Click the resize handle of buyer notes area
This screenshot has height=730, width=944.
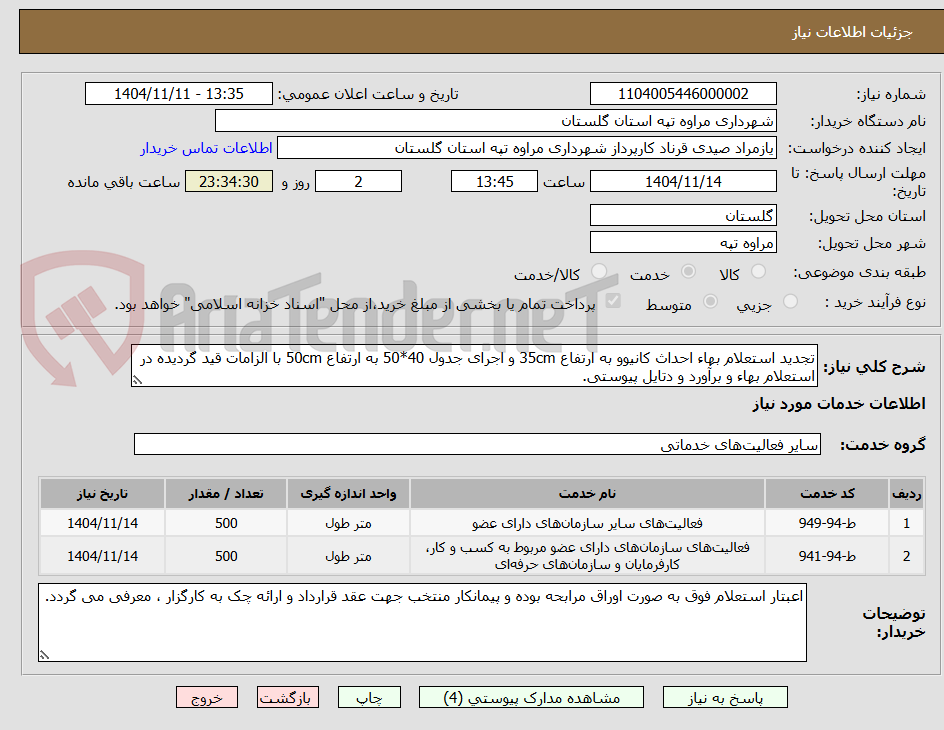pos(45,655)
